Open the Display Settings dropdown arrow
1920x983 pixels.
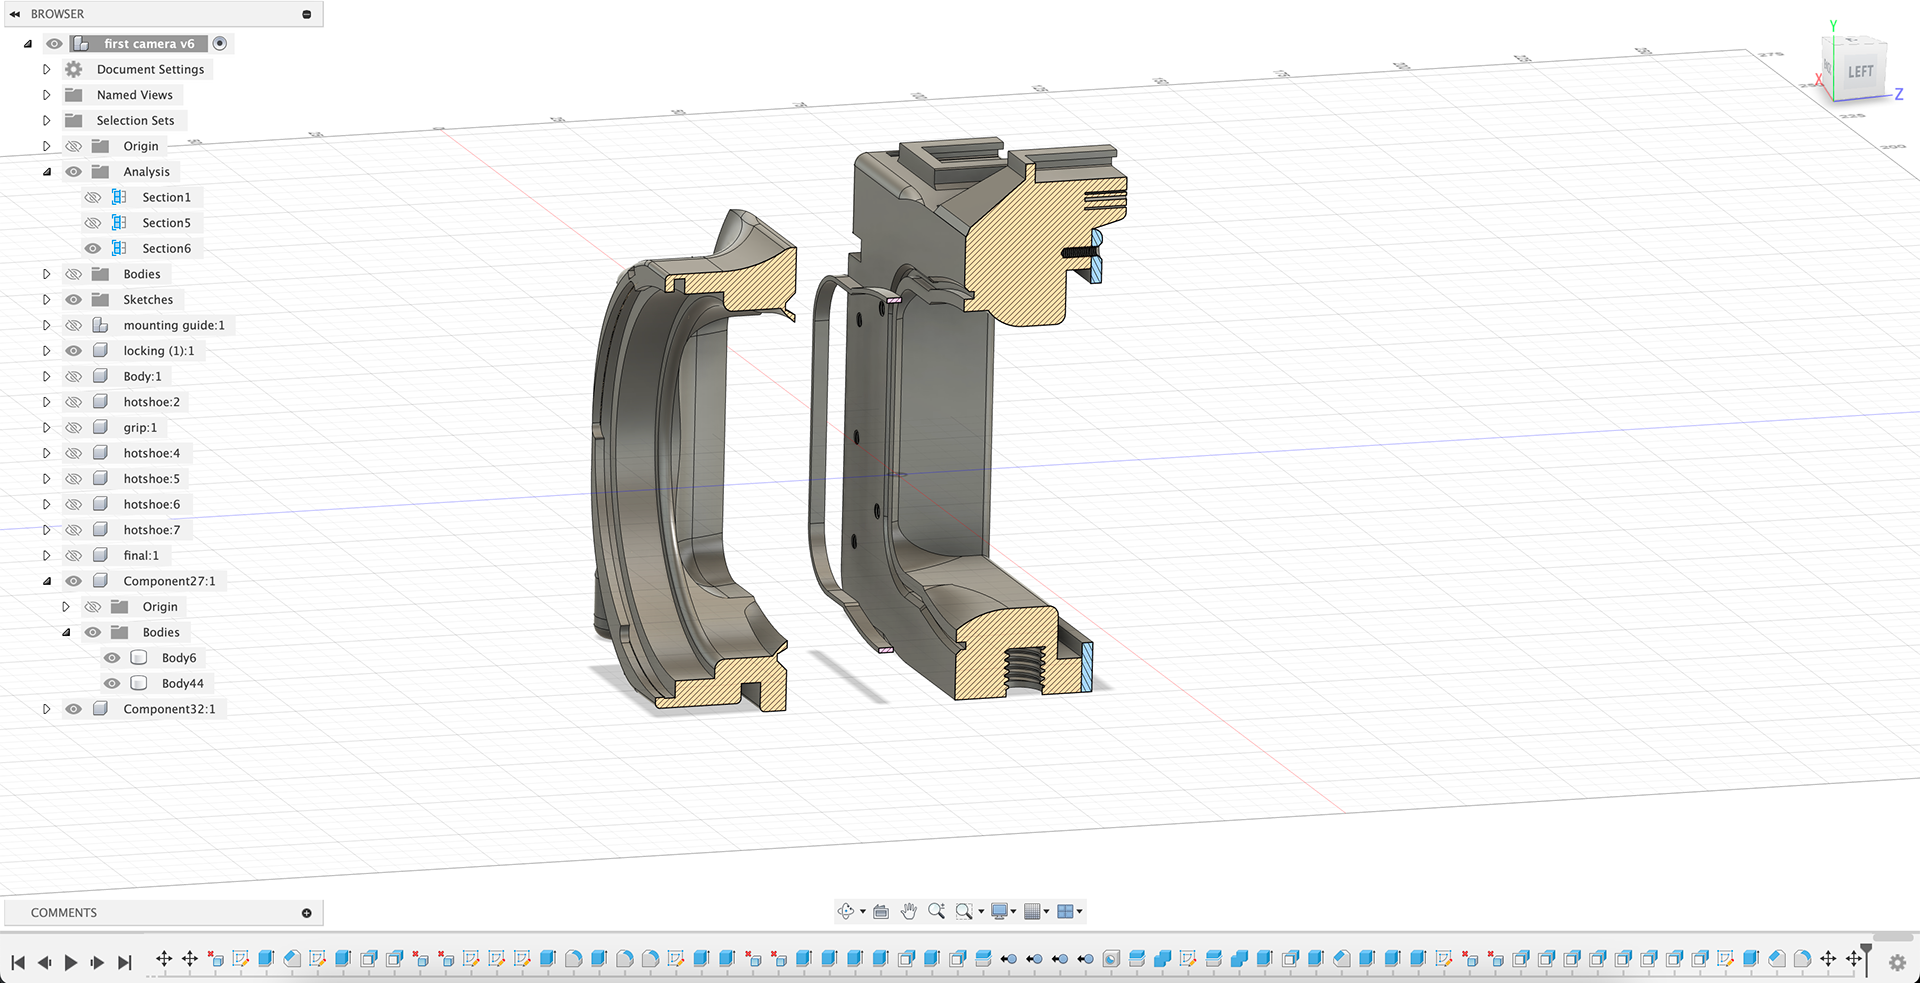pos(1014,912)
